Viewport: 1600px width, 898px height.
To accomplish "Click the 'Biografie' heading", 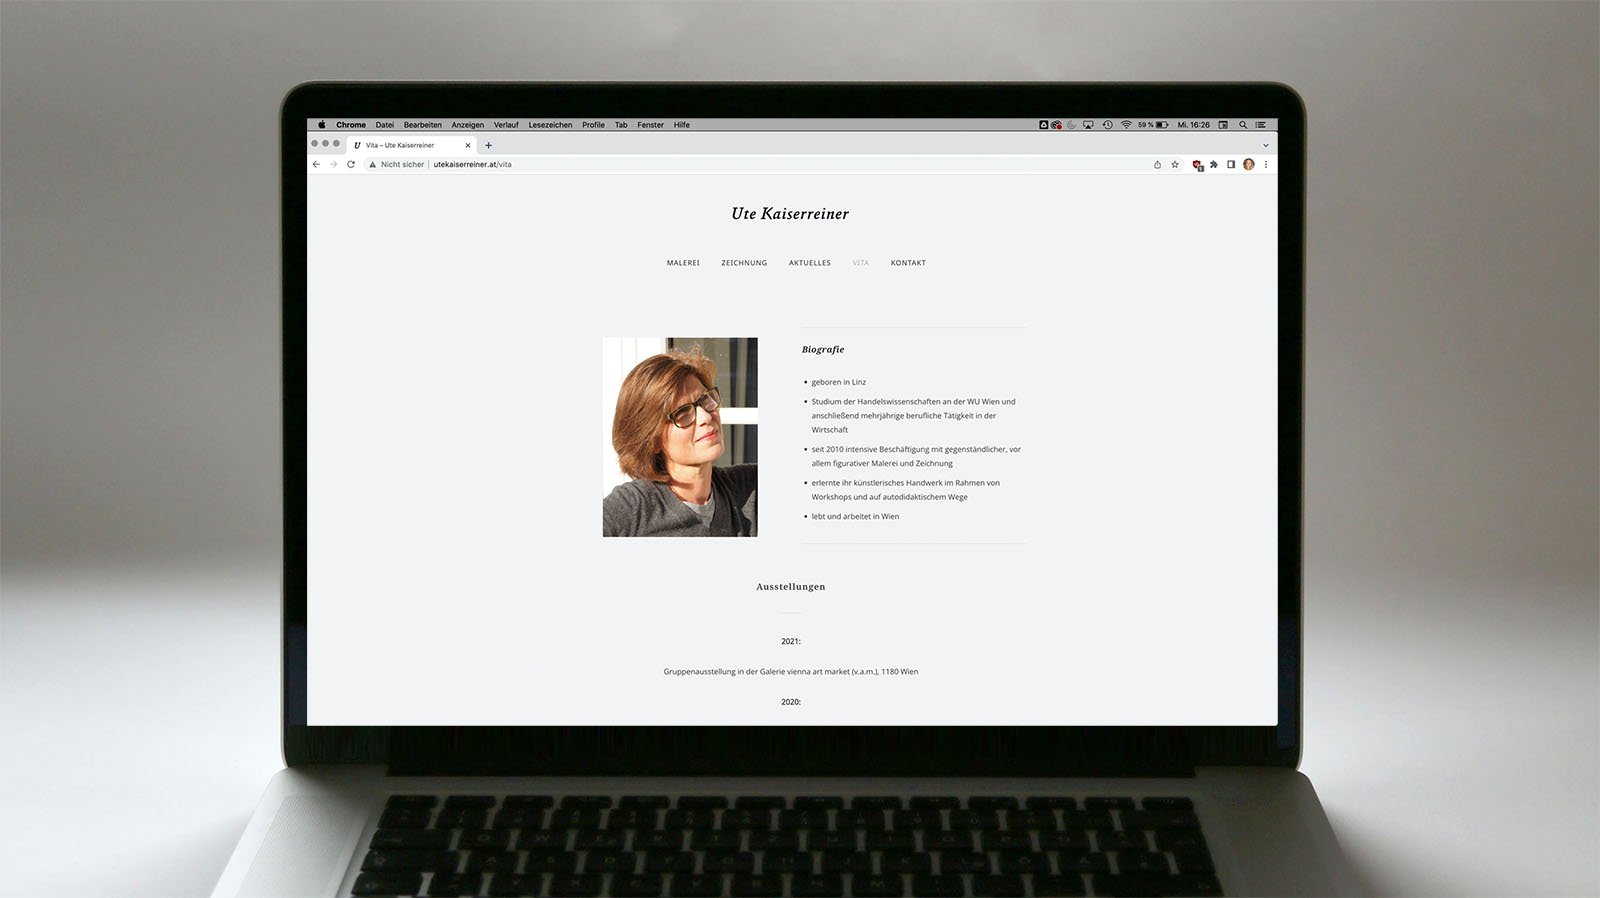I will 823,349.
